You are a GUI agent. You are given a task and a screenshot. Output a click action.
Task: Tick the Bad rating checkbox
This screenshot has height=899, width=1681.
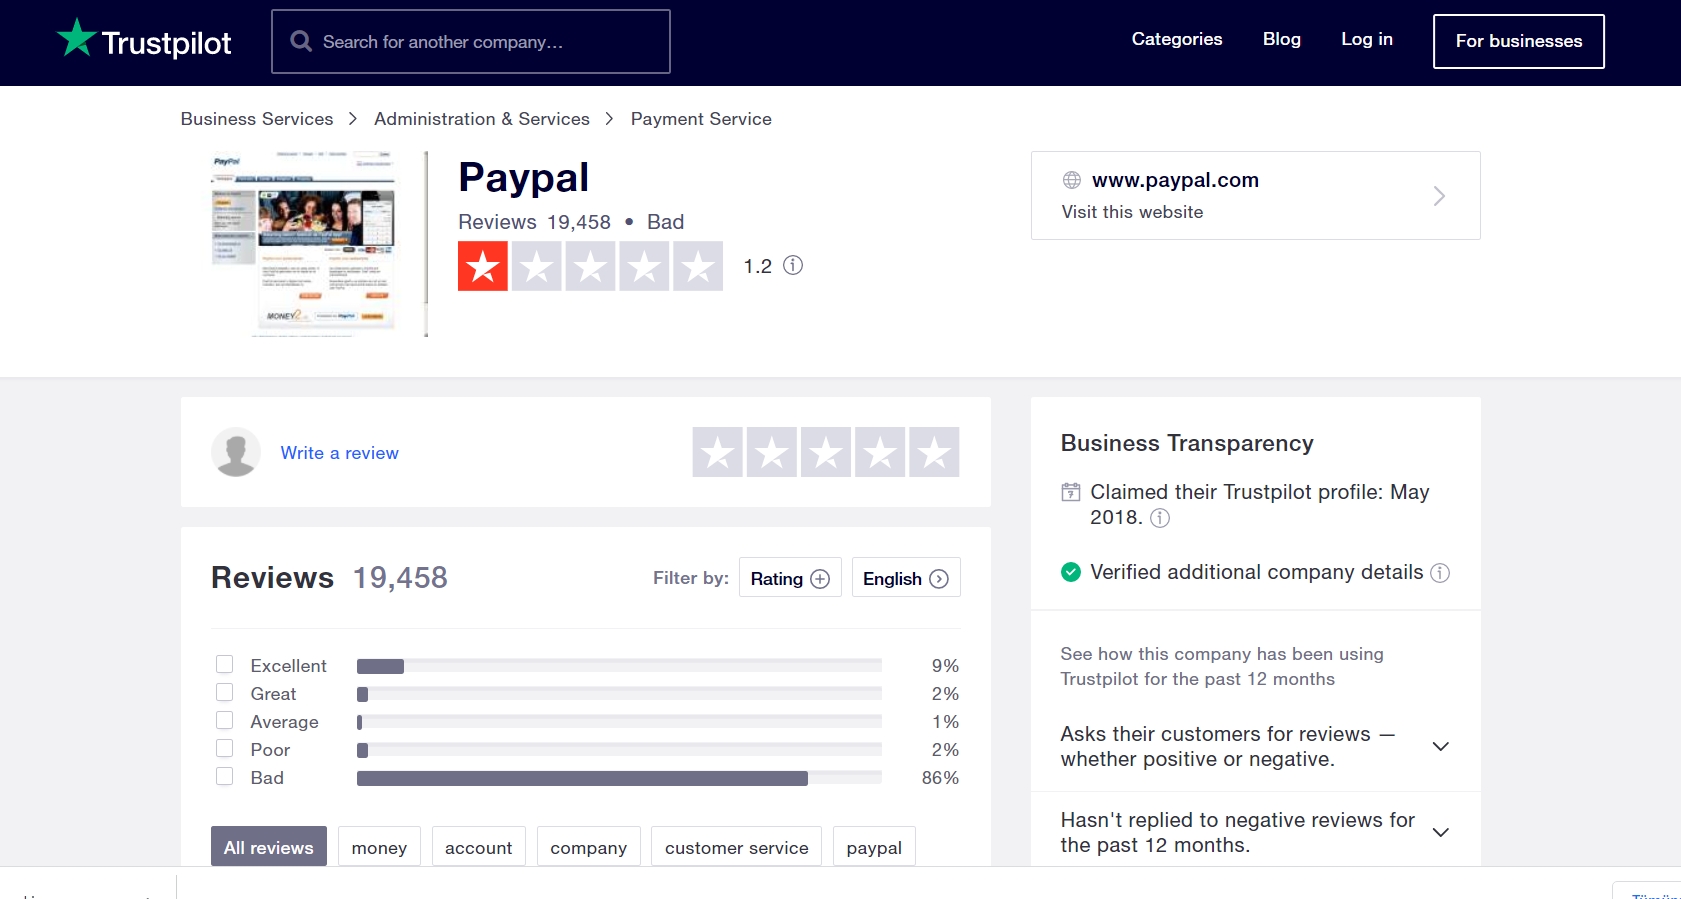[x=225, y=777]
